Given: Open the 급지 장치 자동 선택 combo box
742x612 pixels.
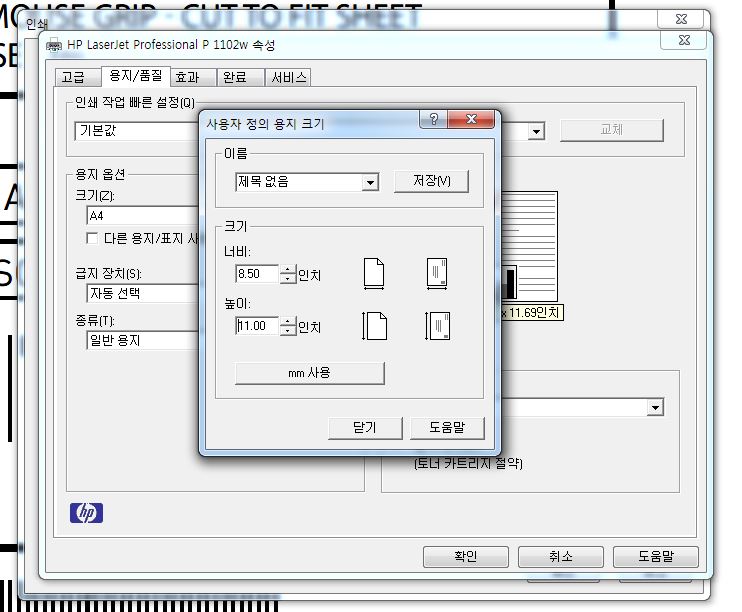Looking at the screenshot, I should click(x=143, y=293).
